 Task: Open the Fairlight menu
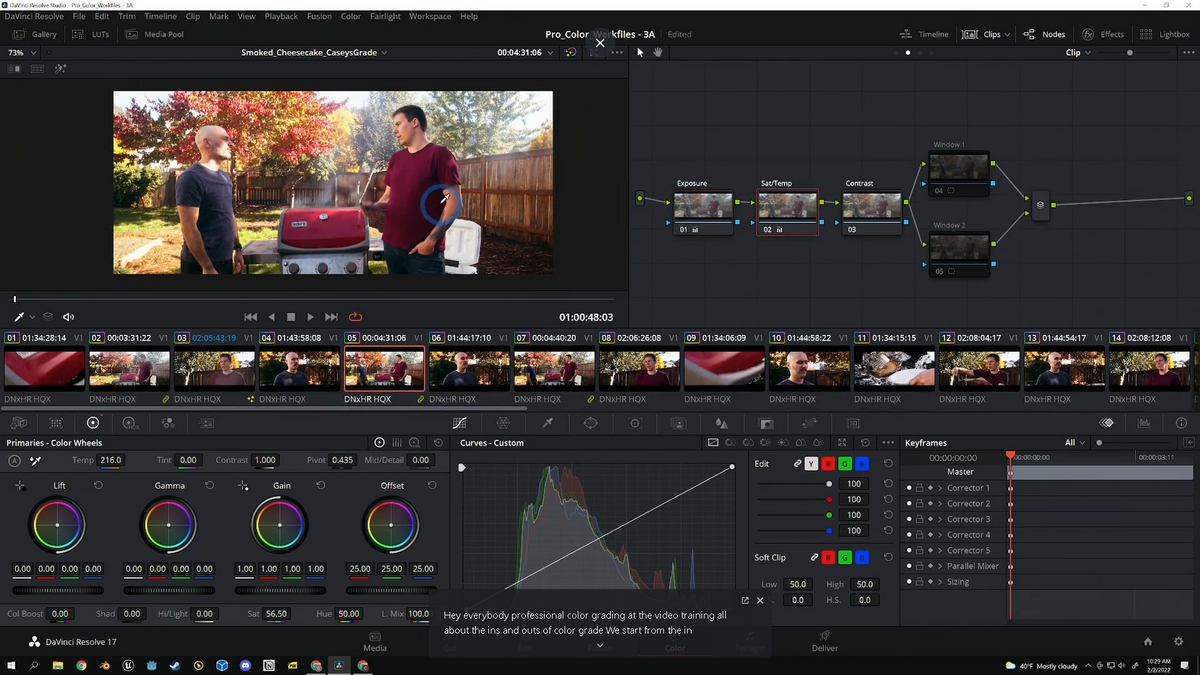(385, 16)
